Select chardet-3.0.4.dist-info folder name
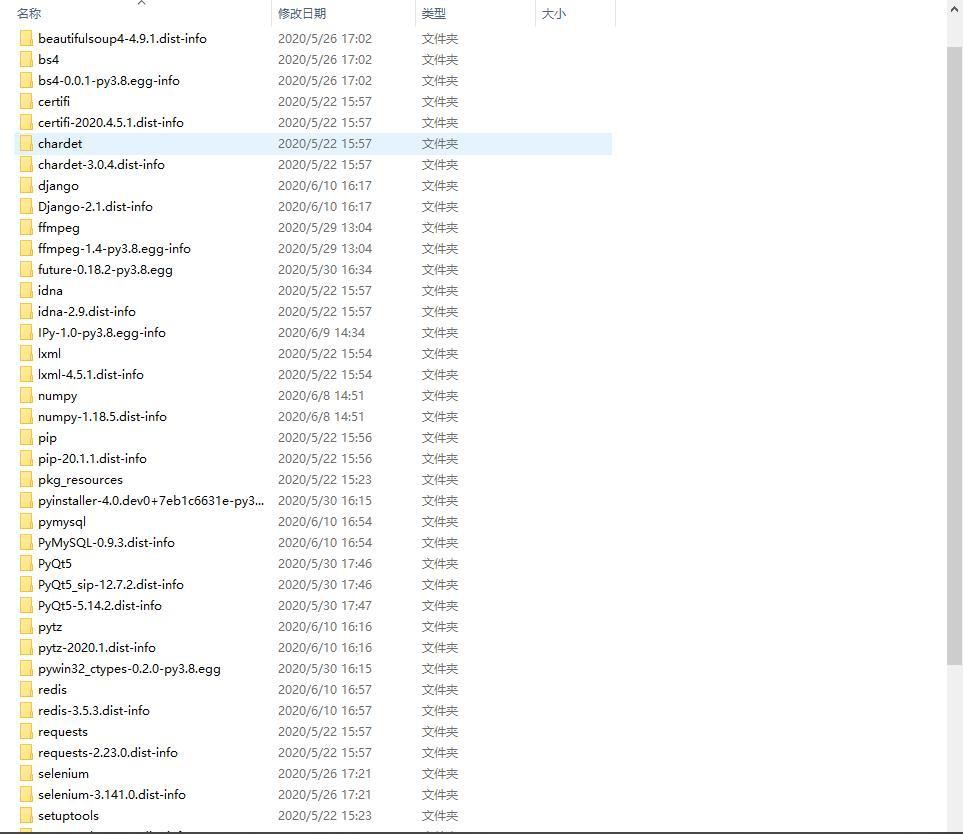This screenshot has width=963, height=834. click(x=101, y=165)
